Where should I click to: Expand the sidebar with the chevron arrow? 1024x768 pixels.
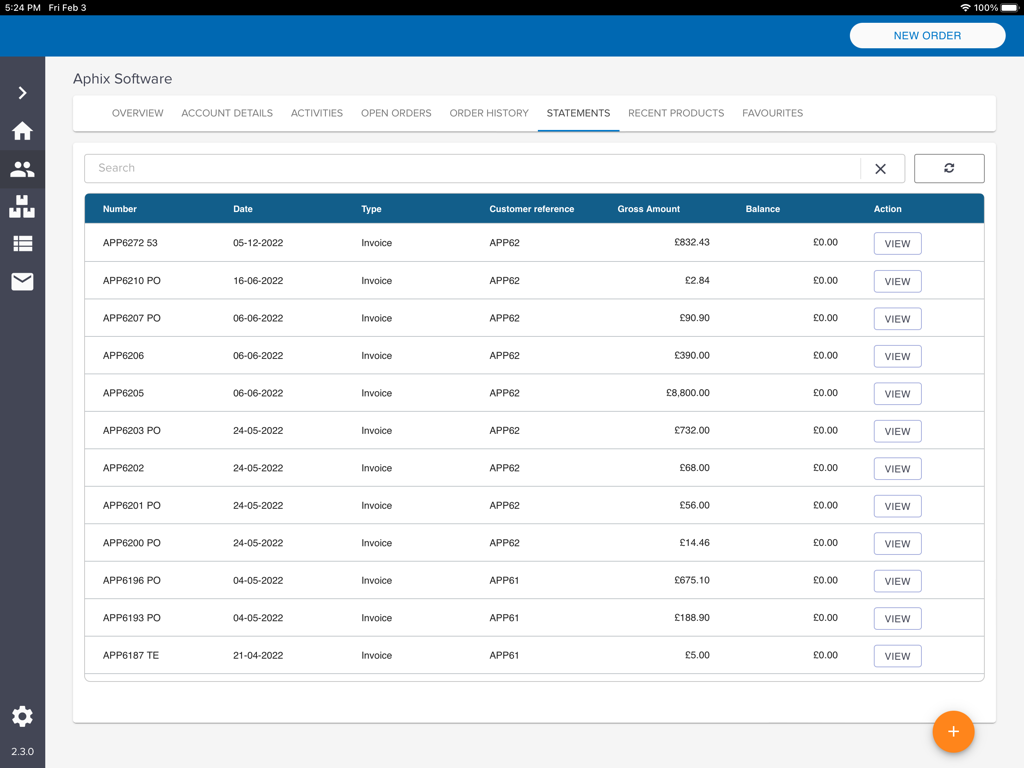tap(22, 92)
